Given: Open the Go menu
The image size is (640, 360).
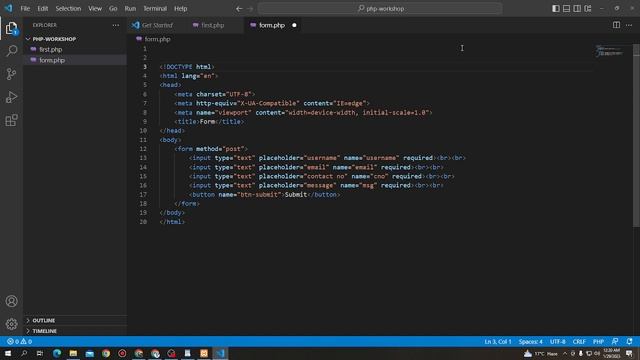Looking at the screenshot, I should (113, 9).
